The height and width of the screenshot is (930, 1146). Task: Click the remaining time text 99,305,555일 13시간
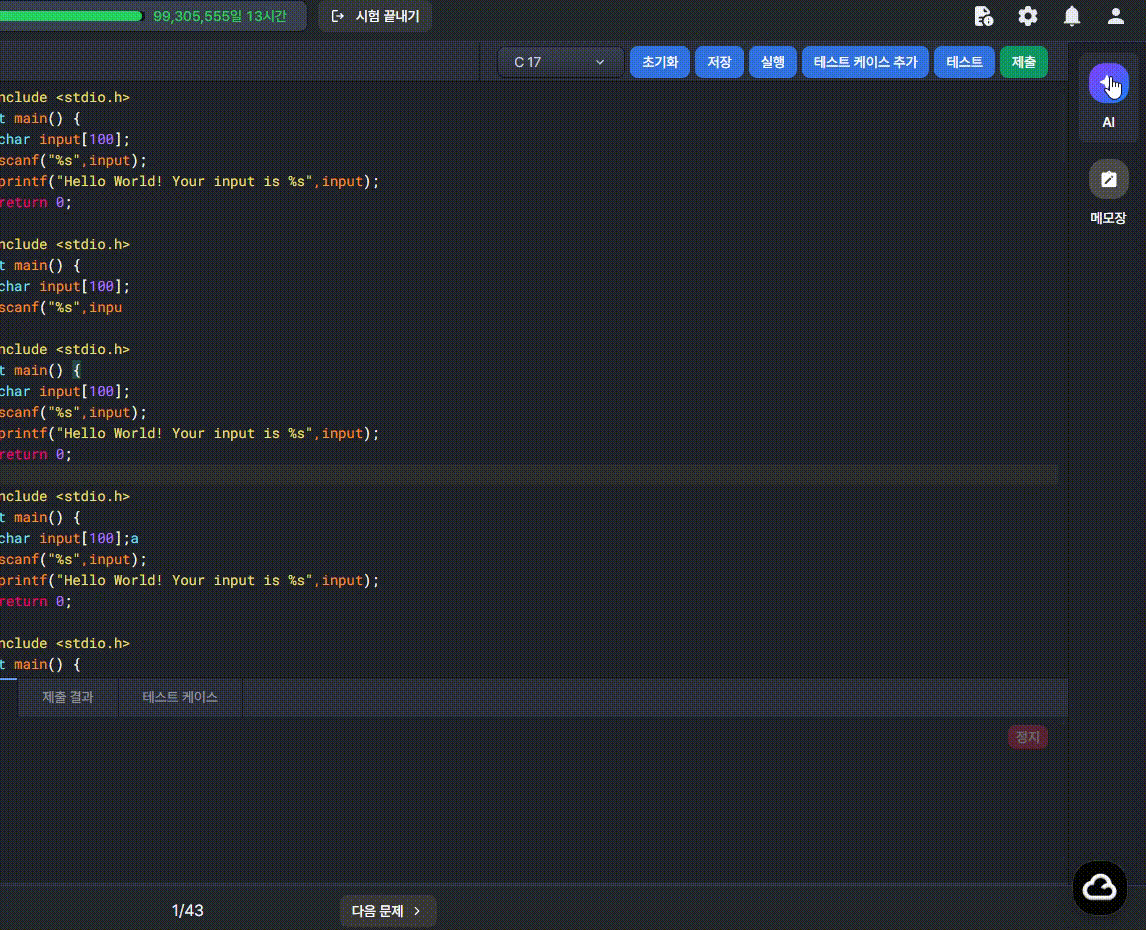click(x=219, y=16)
